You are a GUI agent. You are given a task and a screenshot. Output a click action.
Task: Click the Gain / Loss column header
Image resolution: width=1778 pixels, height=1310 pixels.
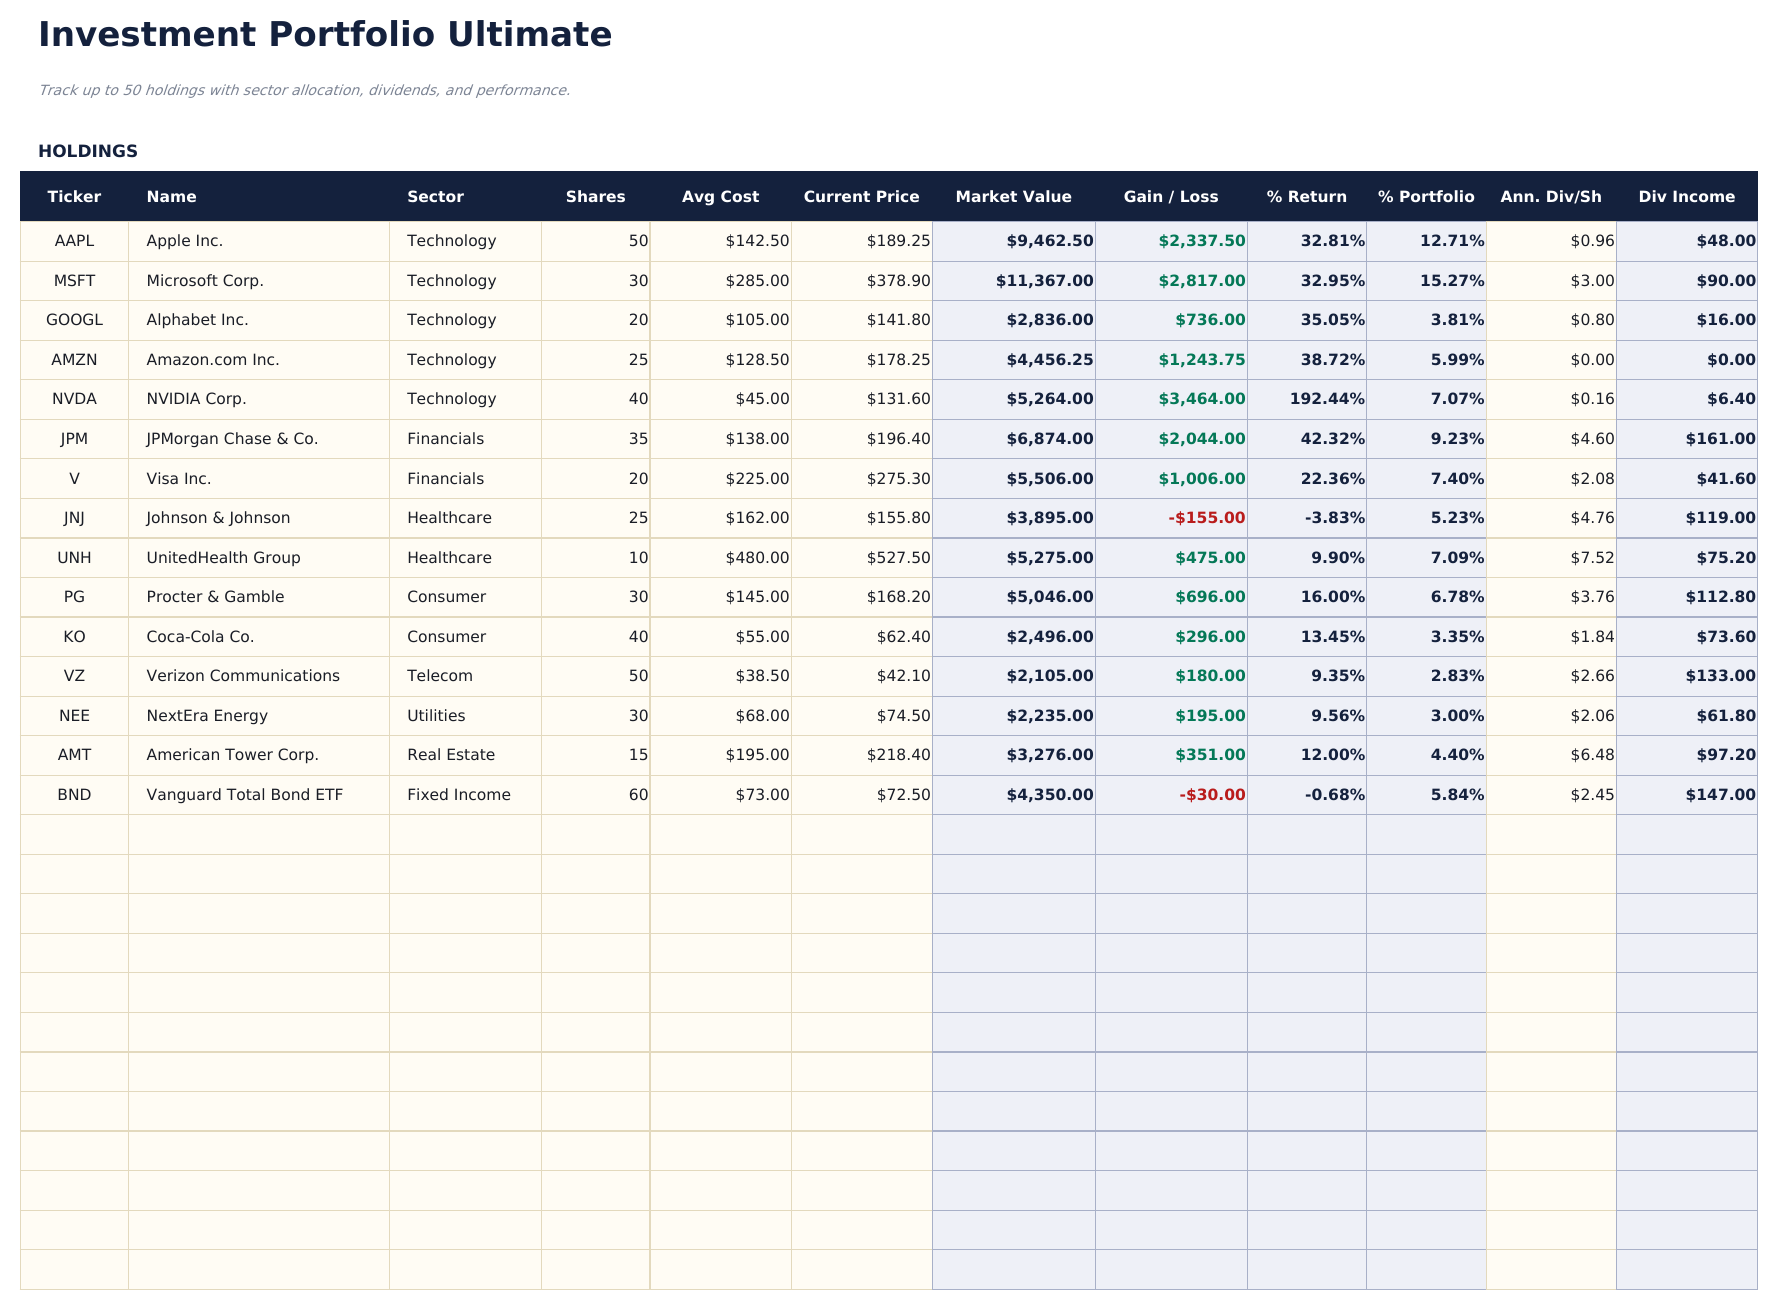[x=1171, y=196]
